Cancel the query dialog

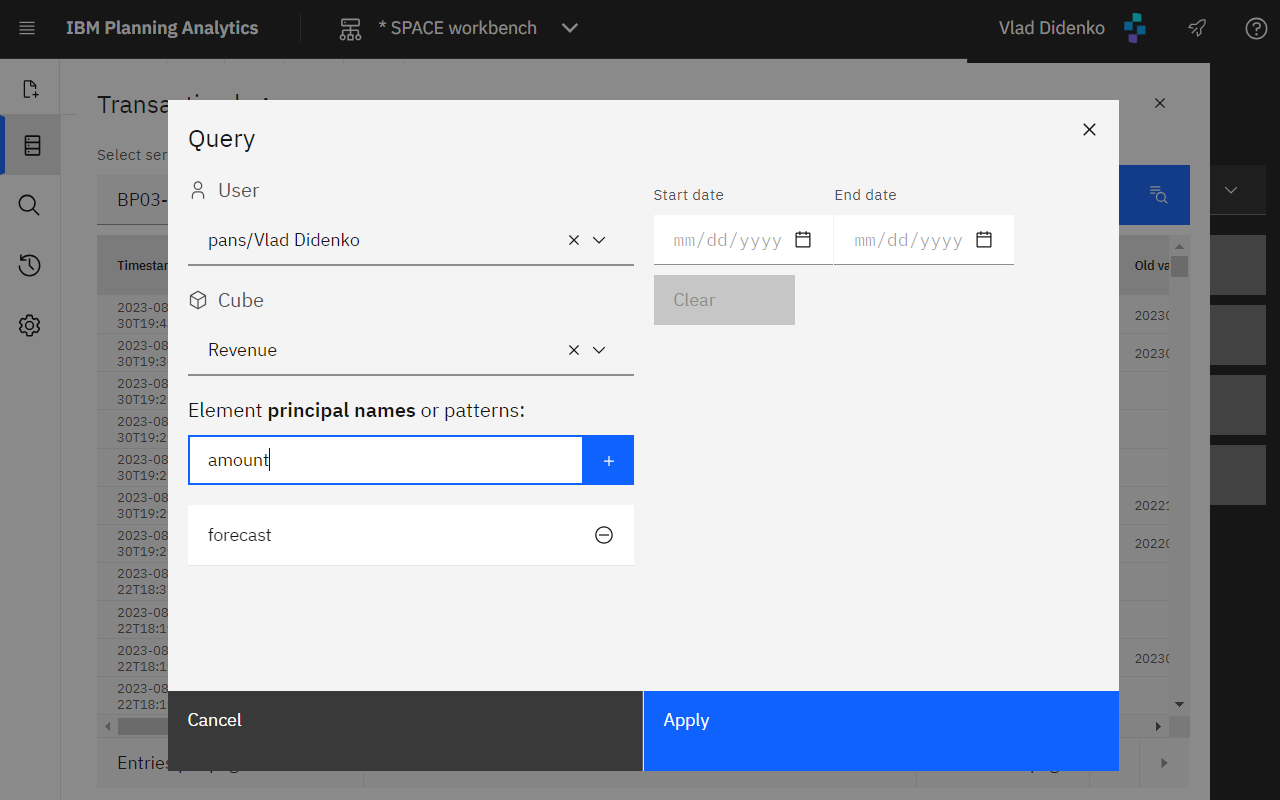pyautogui.click(x=405, y=731)
